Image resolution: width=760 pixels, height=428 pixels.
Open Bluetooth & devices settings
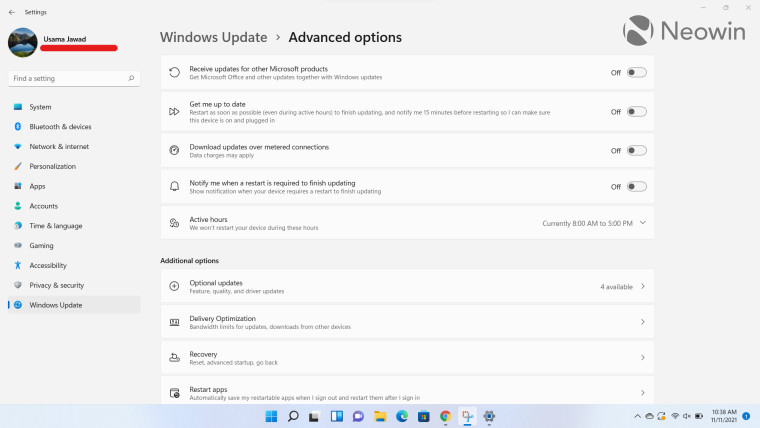point(74,127)
